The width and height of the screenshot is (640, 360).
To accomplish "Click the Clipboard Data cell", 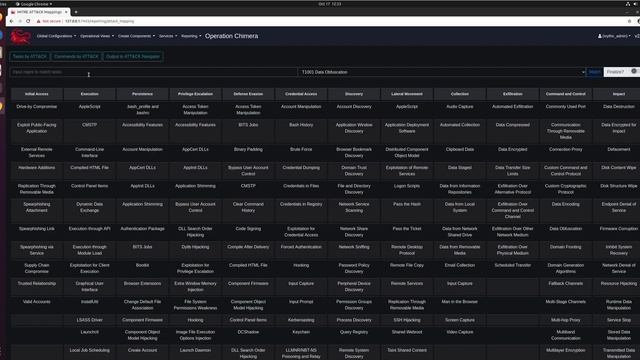I will [x=460, y=152].
